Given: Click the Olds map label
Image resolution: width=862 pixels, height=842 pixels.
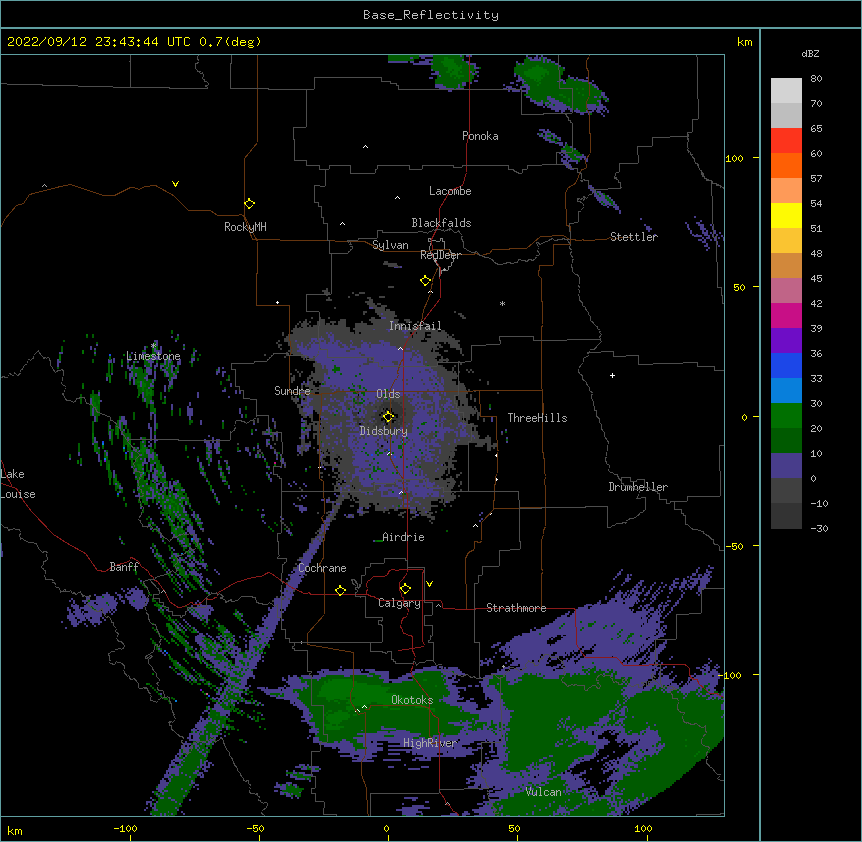Looking at the screenshot, I should click(388, 394).
